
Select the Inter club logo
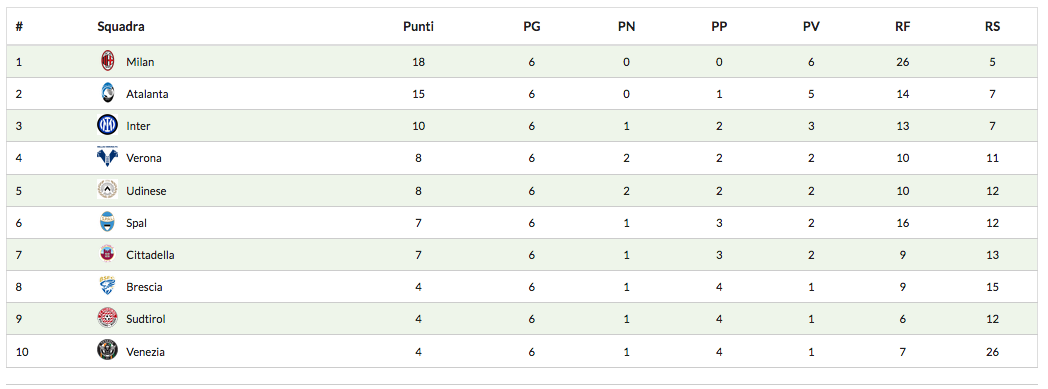point(107,125)
